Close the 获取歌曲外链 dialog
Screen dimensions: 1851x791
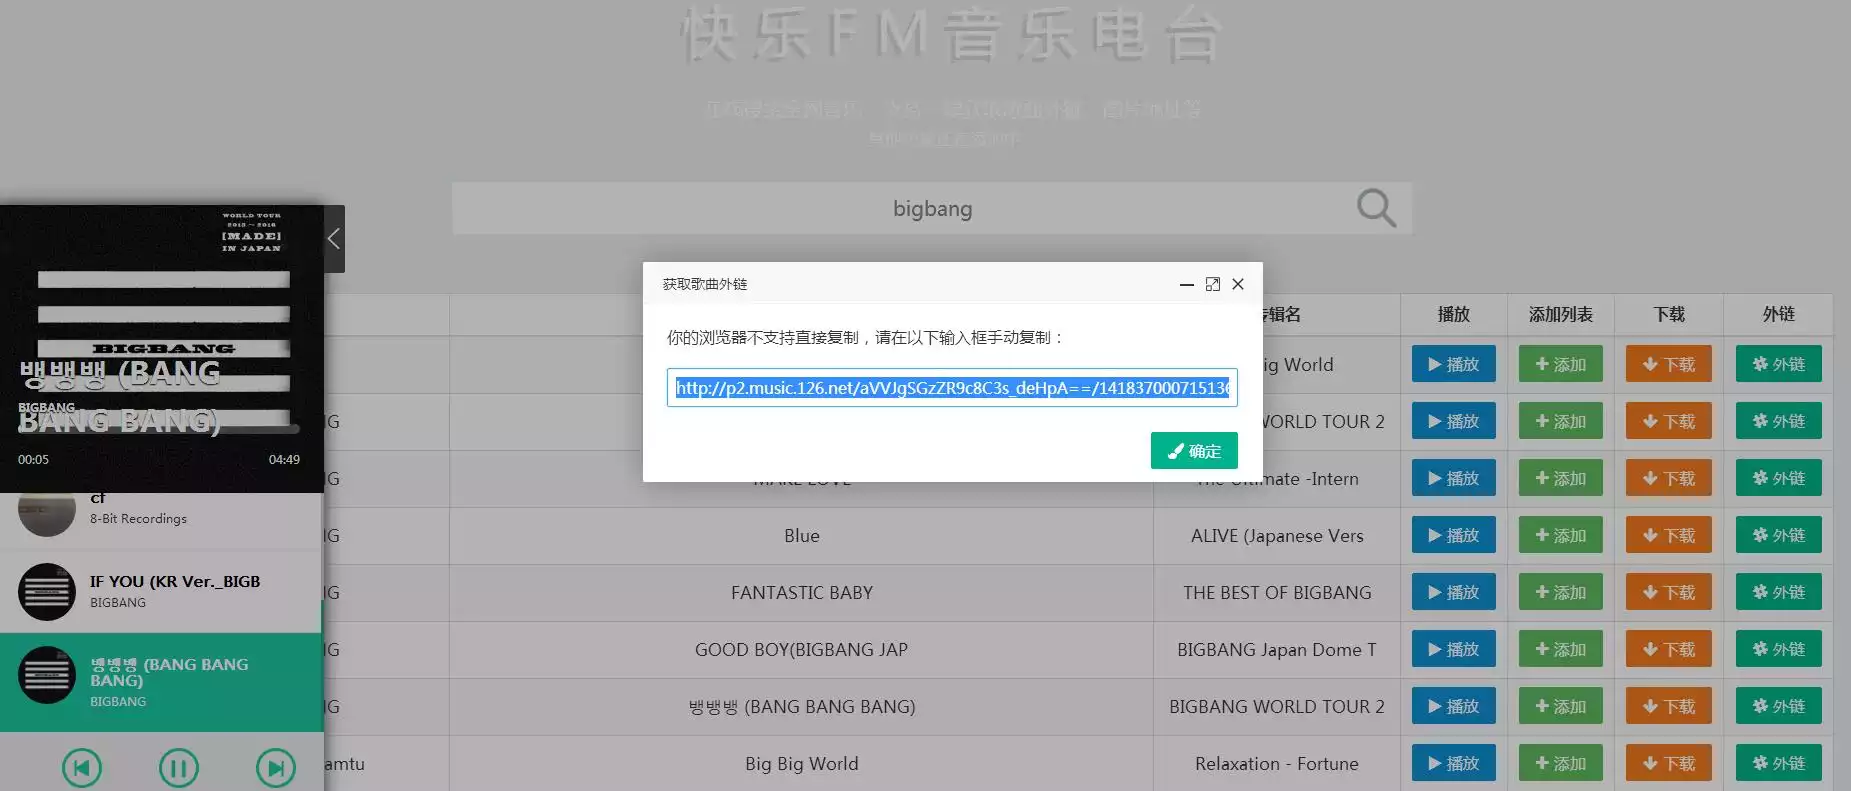tap(1238, 284)
